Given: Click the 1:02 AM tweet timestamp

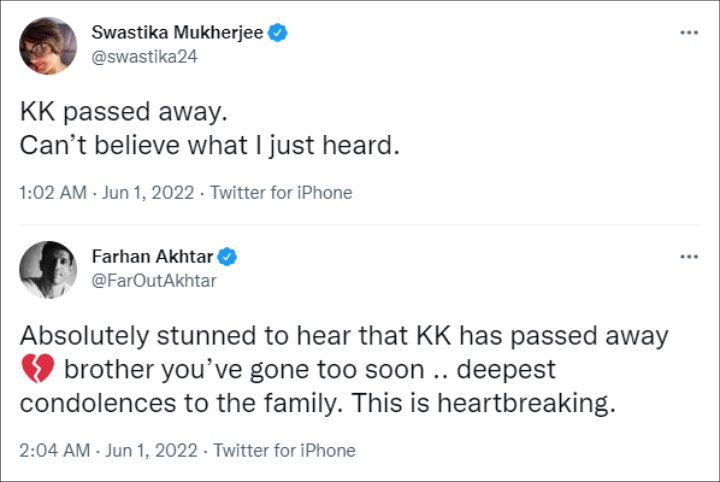Looking at the screenshot, I should click(x=54, y=192).
